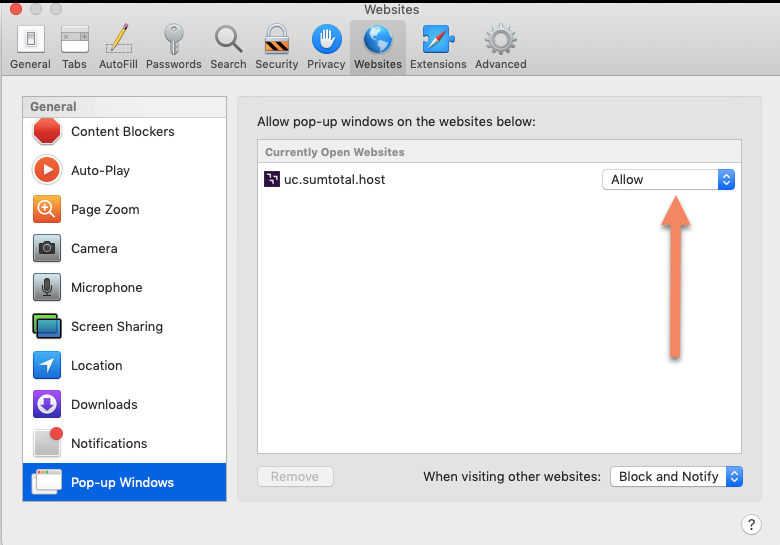The width and height of the screenshot is (780, 545).
Task: Select the Downloads arrow icon
Action: coord(47,404)
